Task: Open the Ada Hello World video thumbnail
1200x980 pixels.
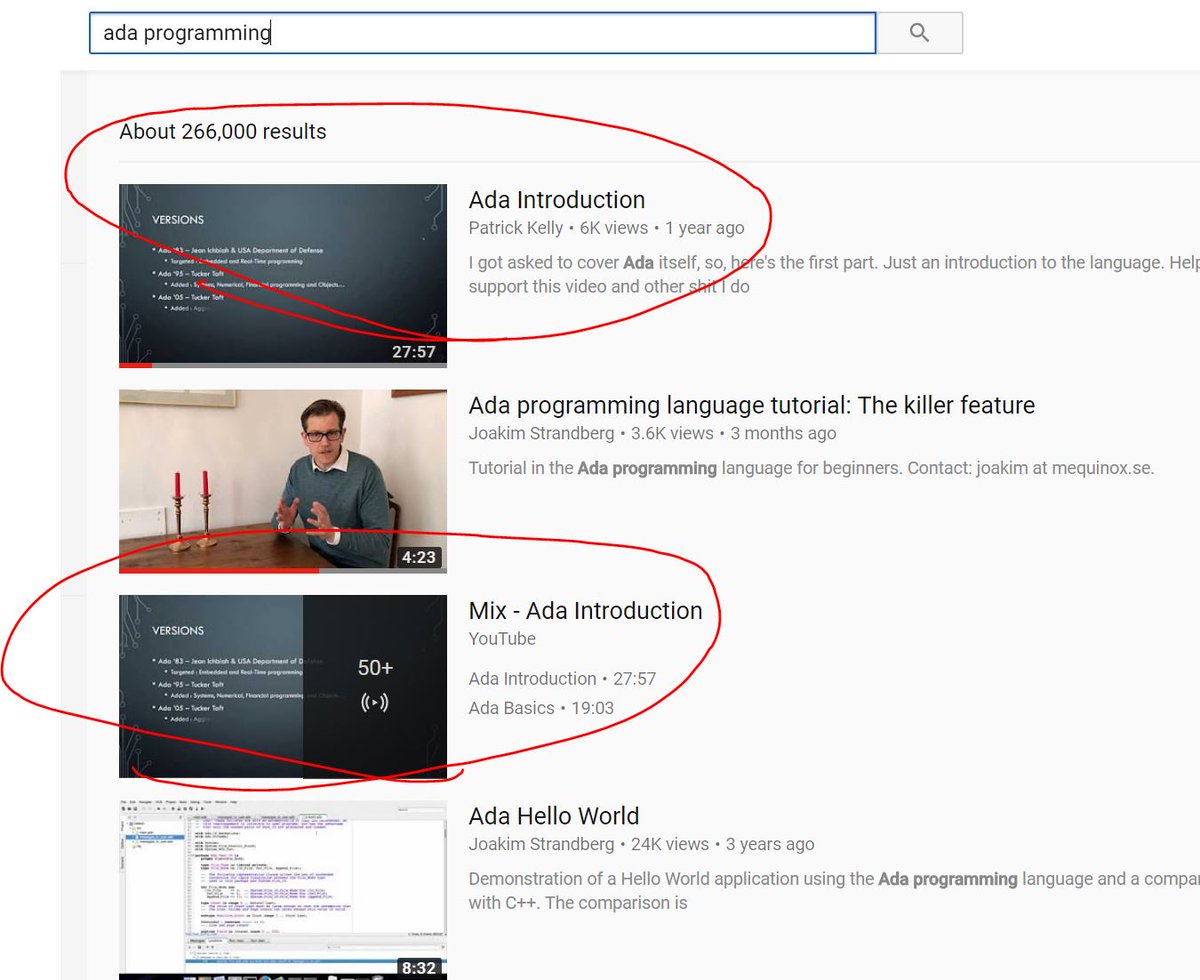Action: tap(283, 890)
